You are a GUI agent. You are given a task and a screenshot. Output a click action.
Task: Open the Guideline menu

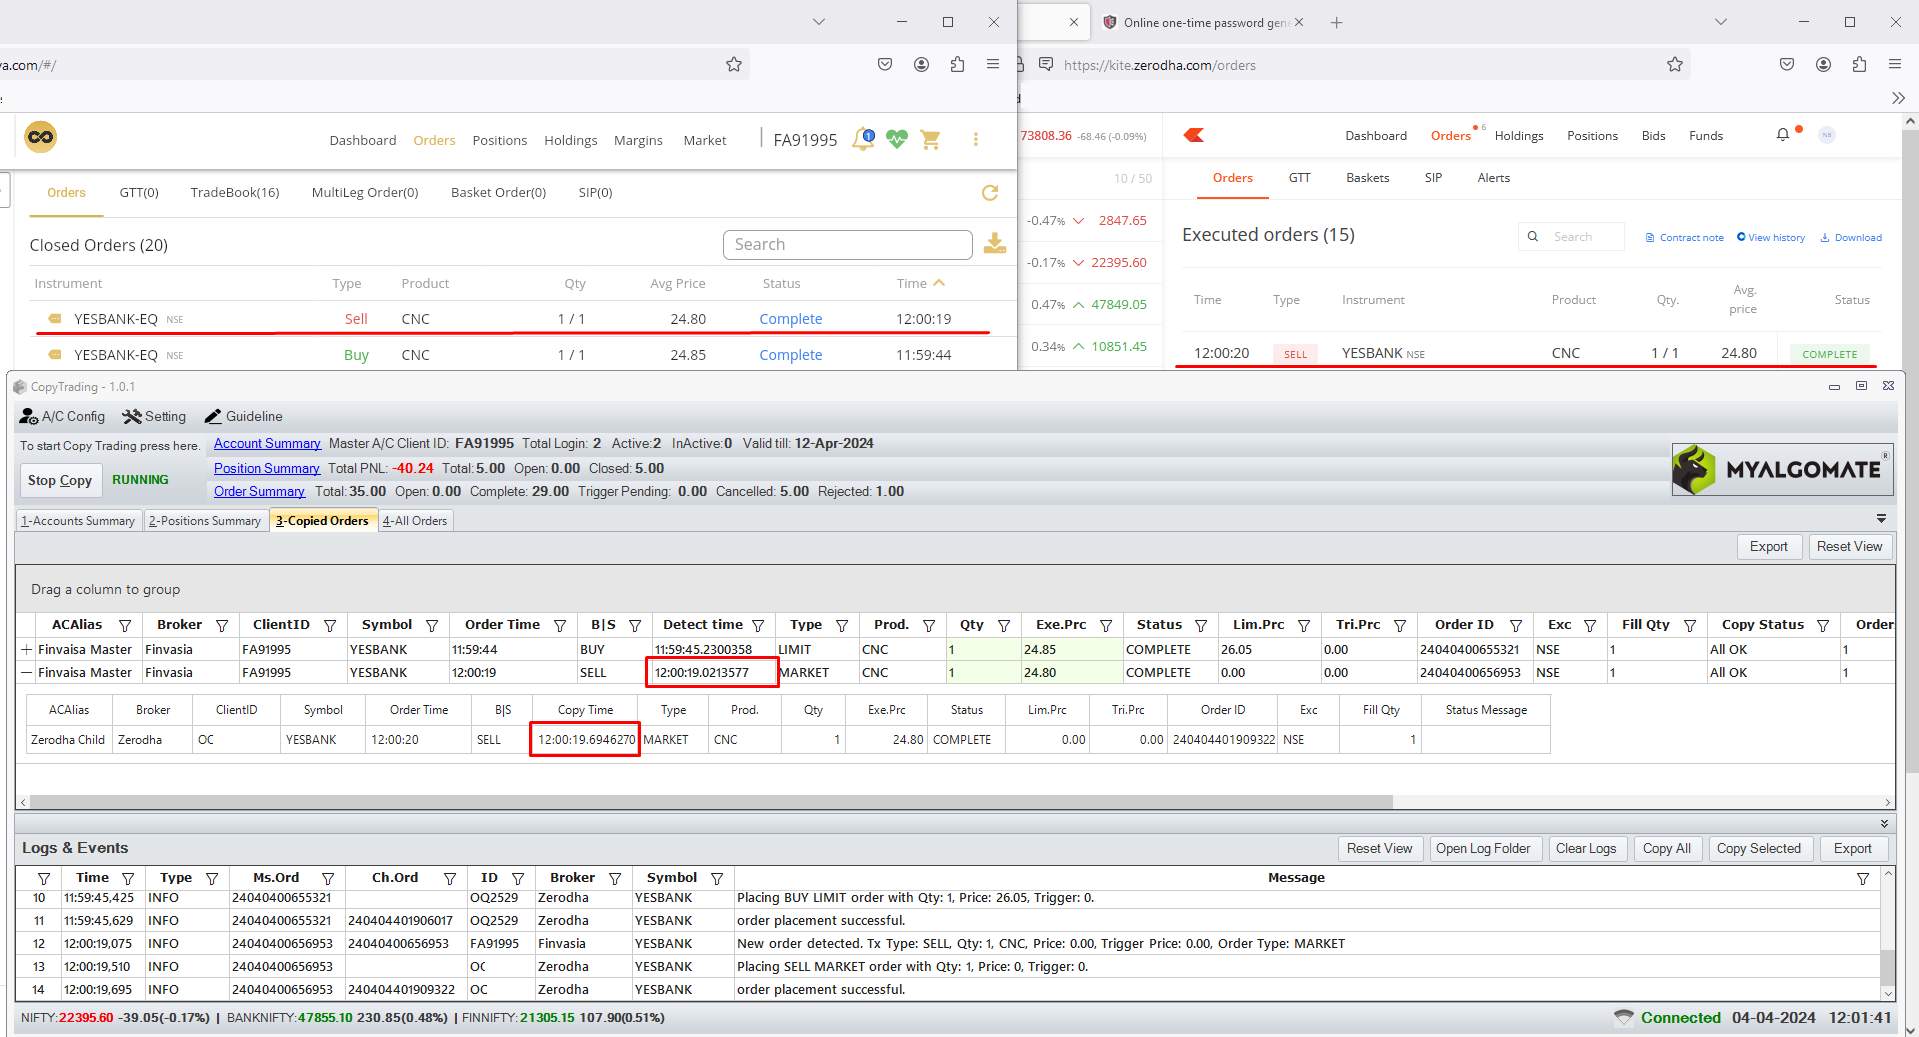[x=243, y=416]
